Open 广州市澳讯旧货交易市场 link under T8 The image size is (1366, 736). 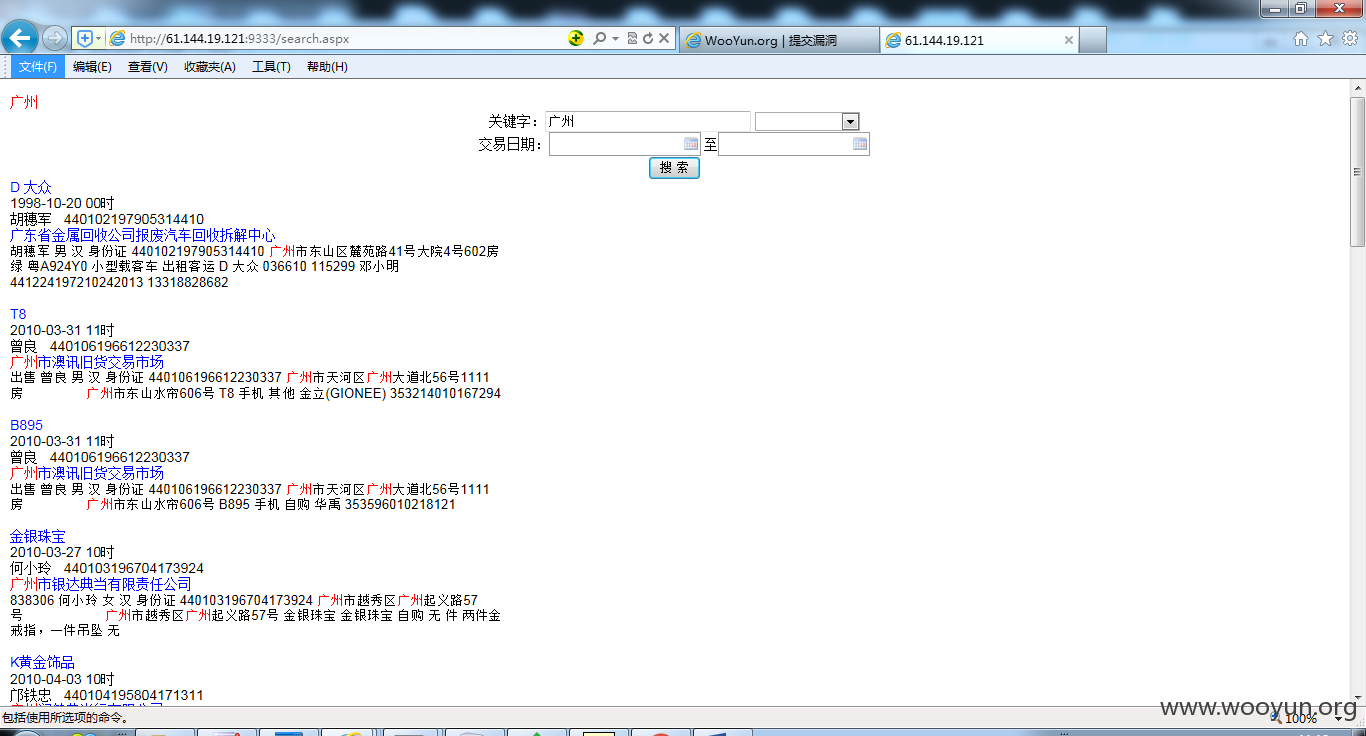[x=87, y=362]
